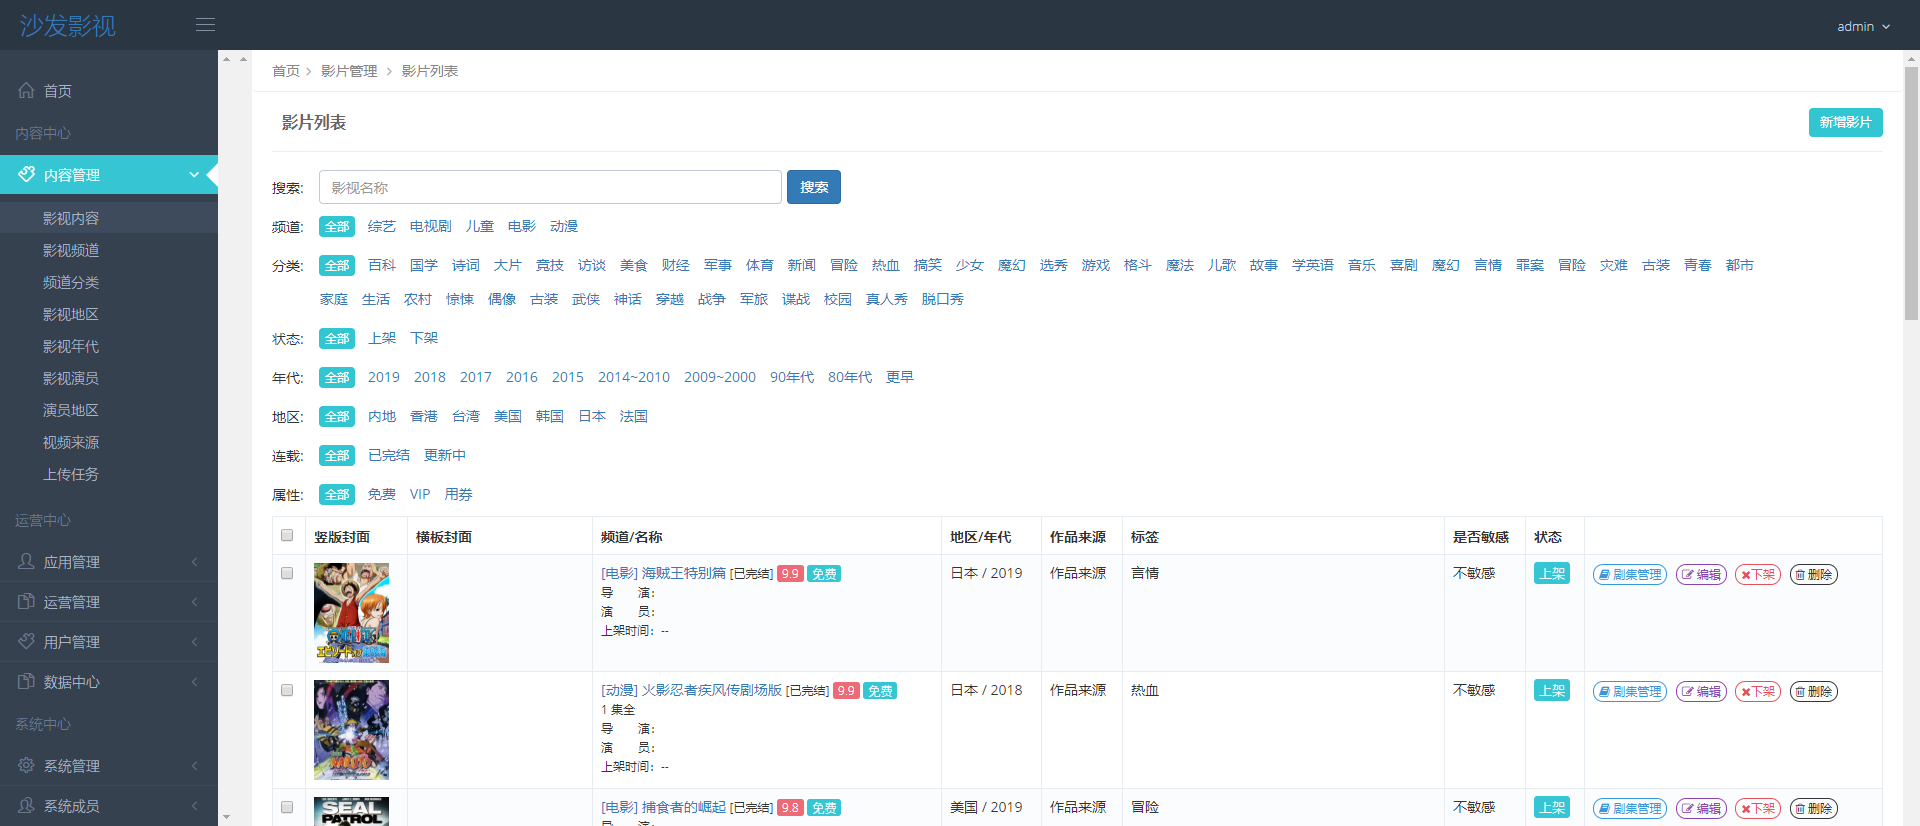
Task: Click the 搜索 button
Action: tap(814, 187)
